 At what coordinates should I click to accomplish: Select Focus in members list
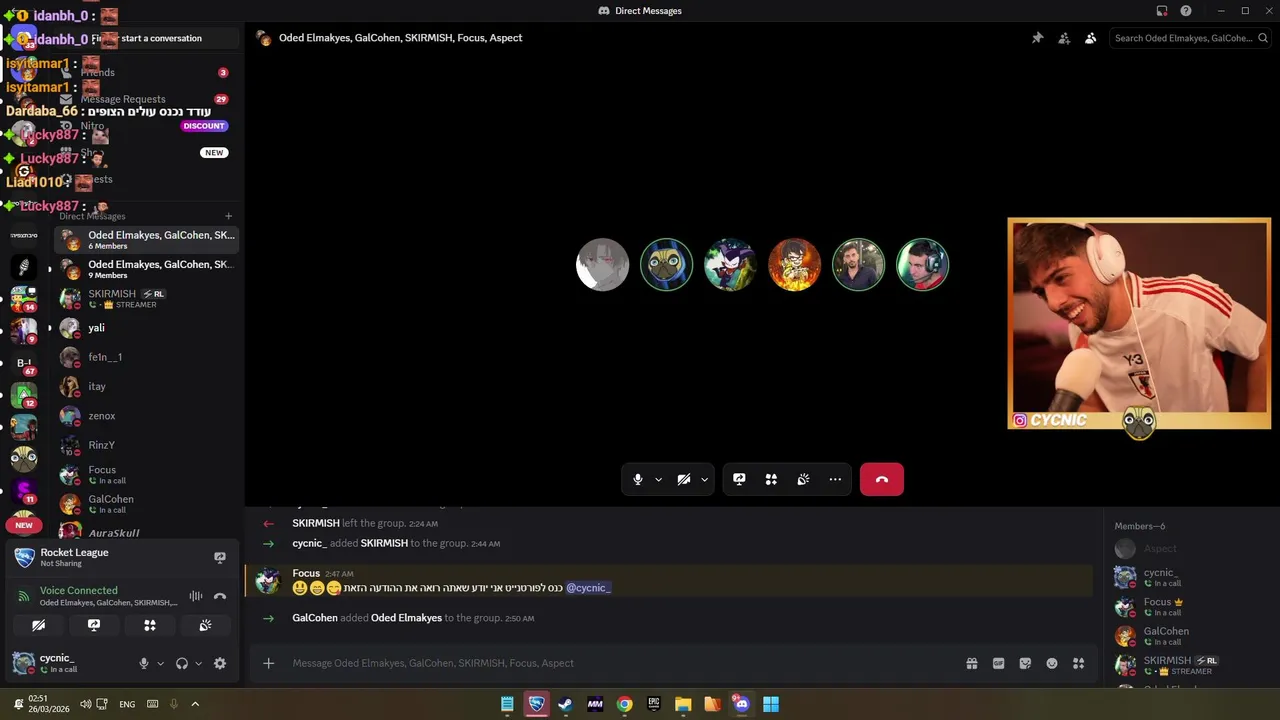(1190, 606)
